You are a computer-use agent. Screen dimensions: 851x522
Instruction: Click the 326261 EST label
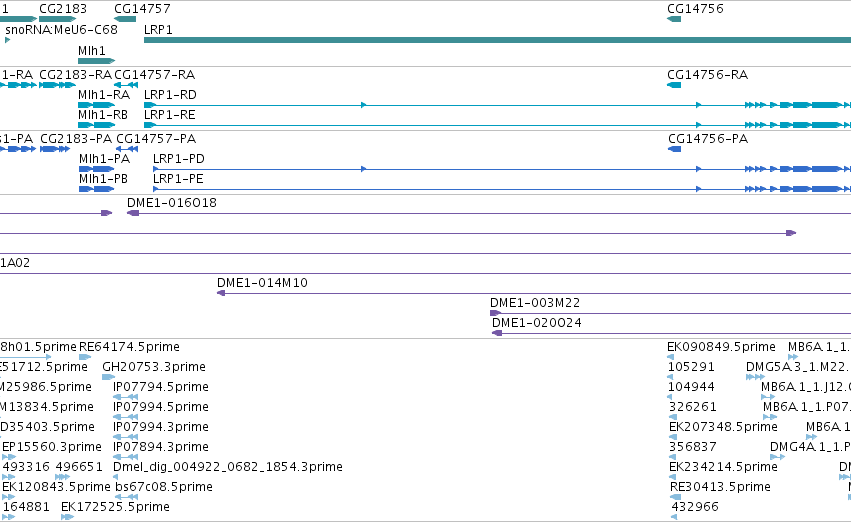pyautogui.click(x=693, y=407)
